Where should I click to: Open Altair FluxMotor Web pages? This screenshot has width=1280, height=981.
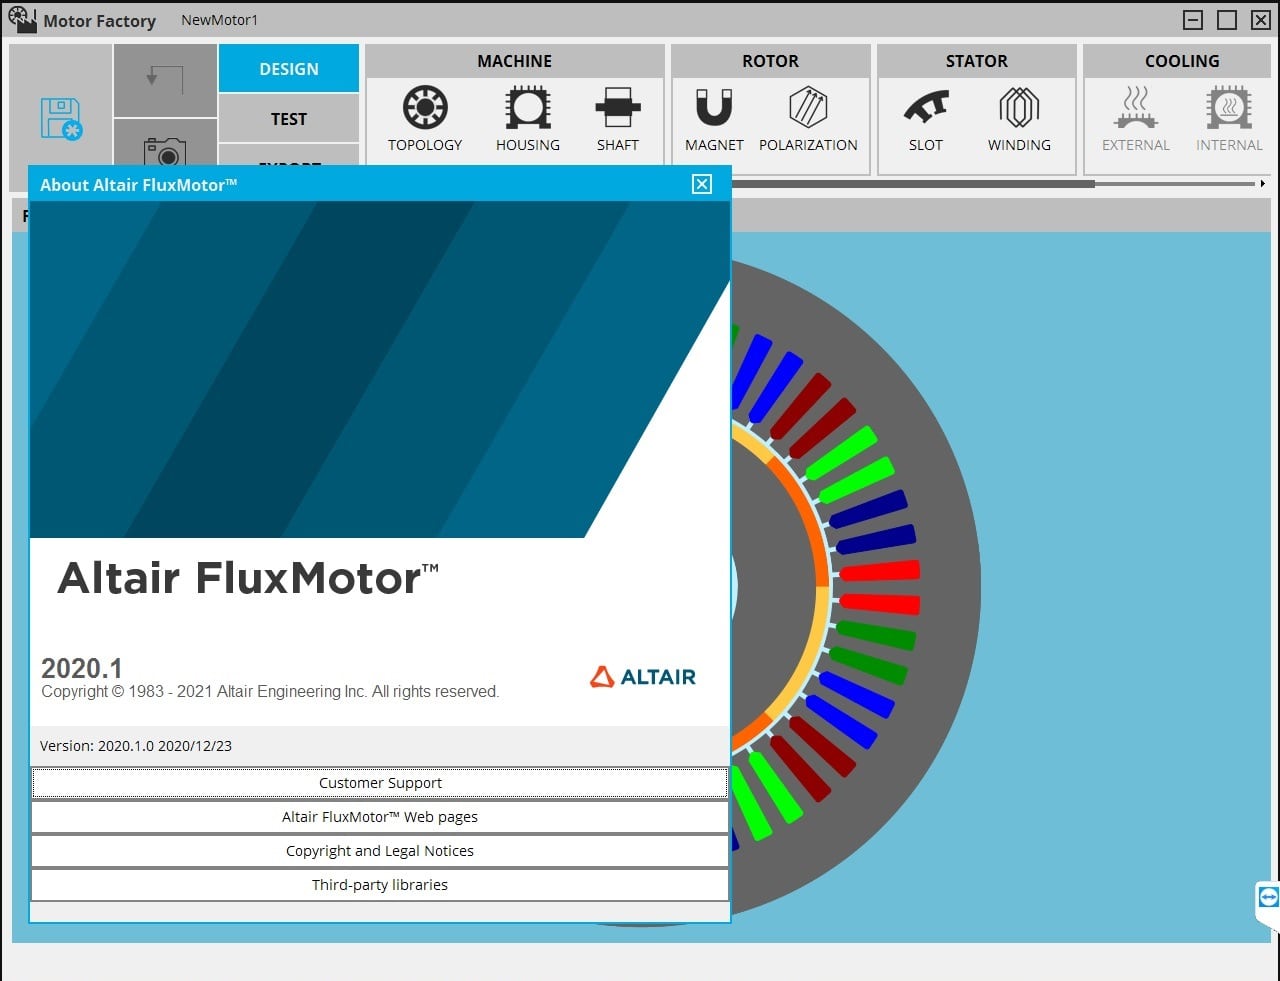pyautogui.click(x=380, y=817)
